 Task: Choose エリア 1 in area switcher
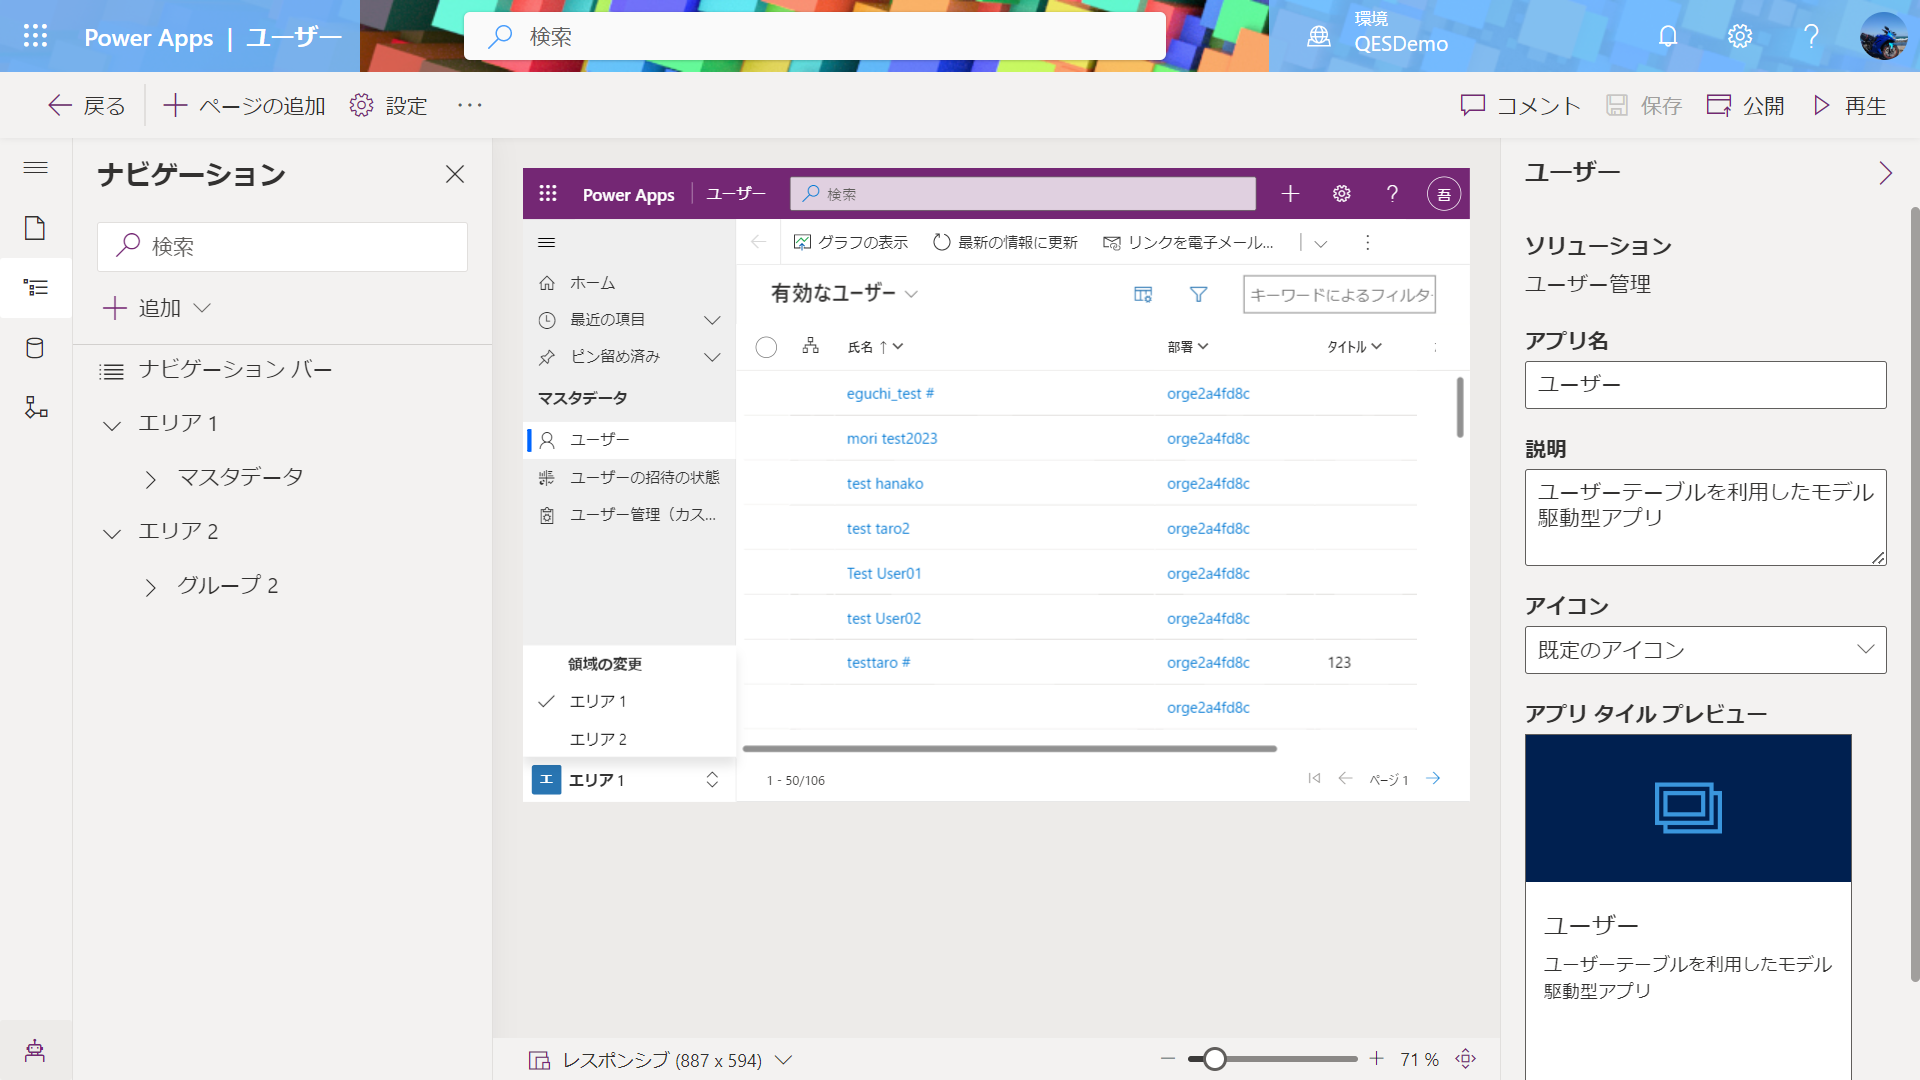pyautogui.click(x=629, y=701)
